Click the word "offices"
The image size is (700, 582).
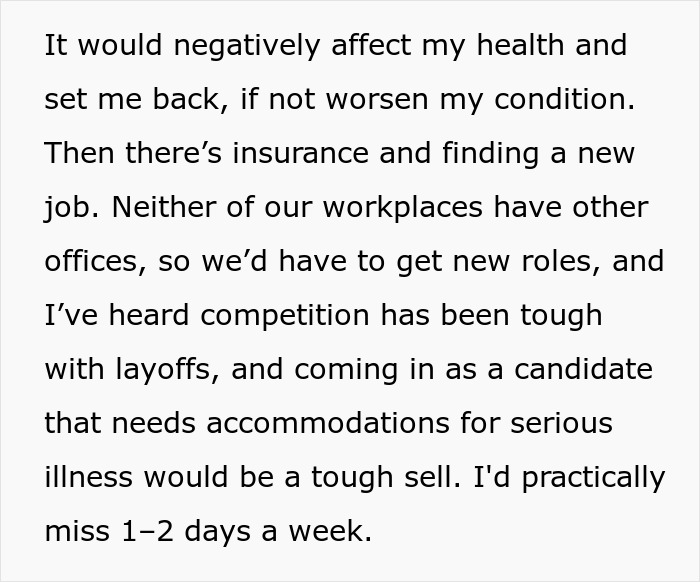88,262
